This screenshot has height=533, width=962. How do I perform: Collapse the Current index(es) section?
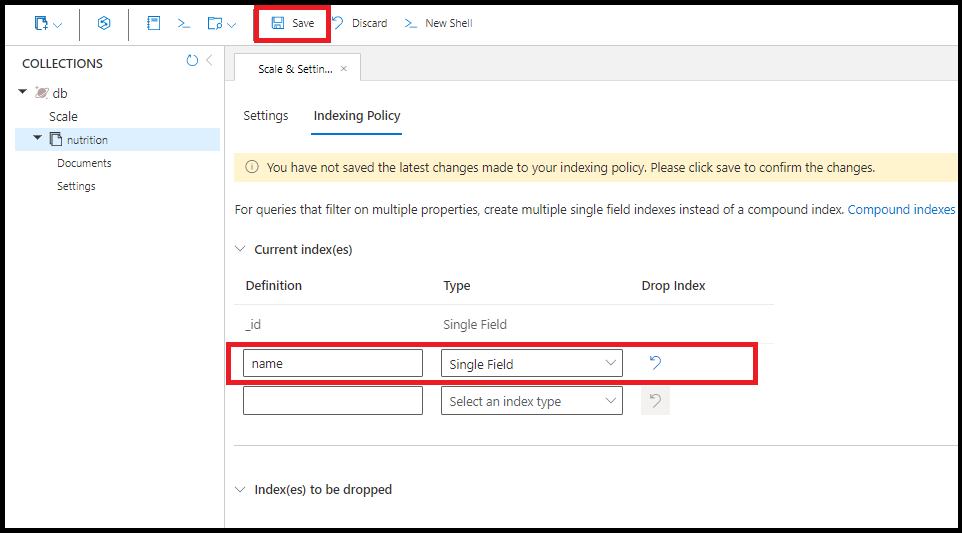coord(240,249)
